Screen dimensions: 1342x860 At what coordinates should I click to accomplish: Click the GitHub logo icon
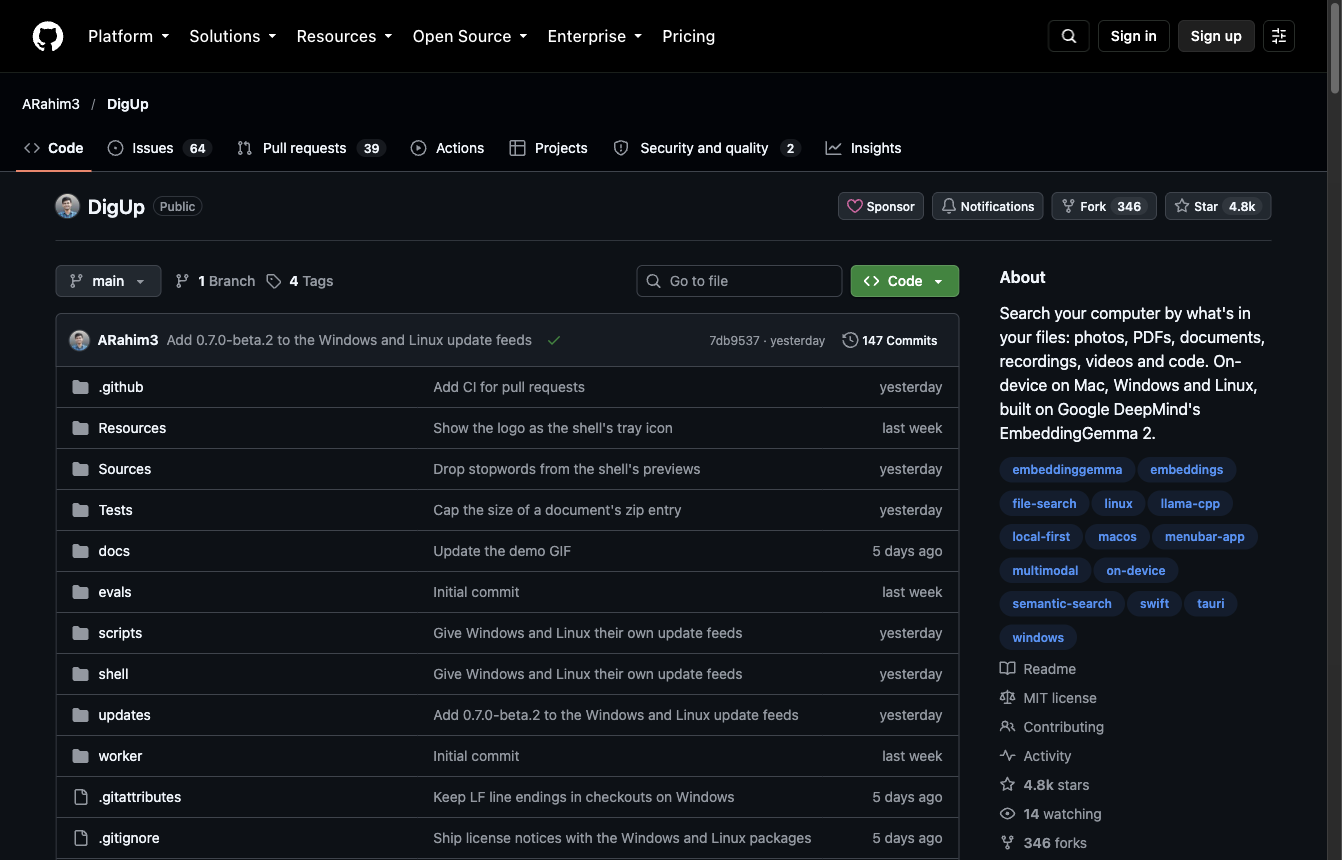48,36
